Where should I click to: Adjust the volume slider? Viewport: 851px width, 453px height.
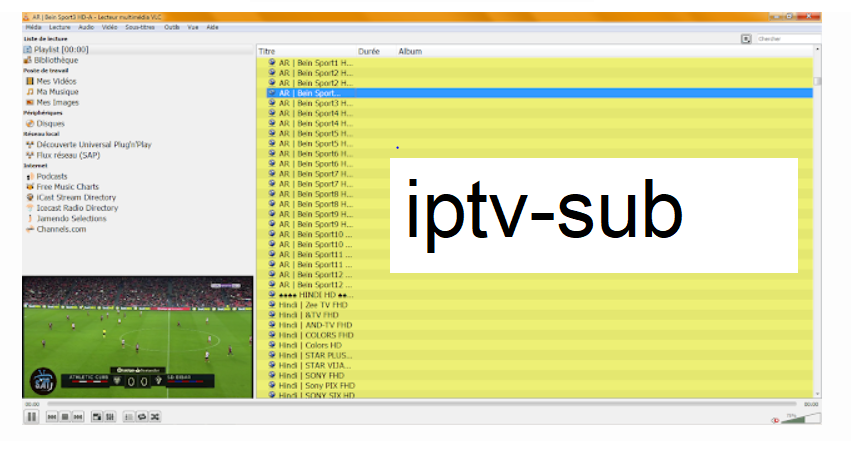(801, 418)
